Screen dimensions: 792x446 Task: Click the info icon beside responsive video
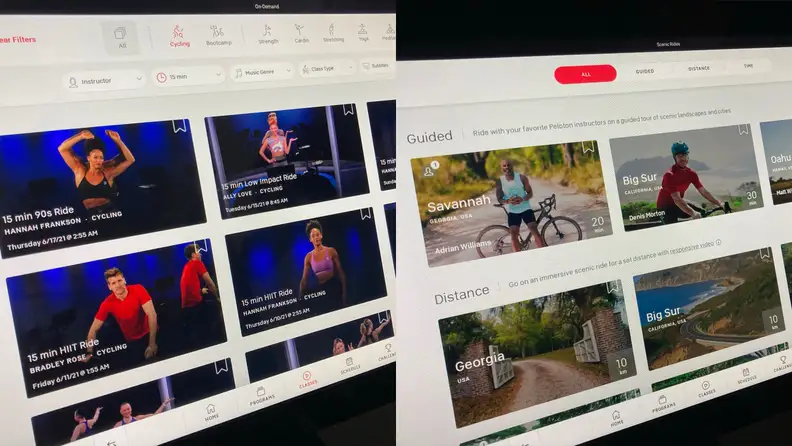[718, 242]
